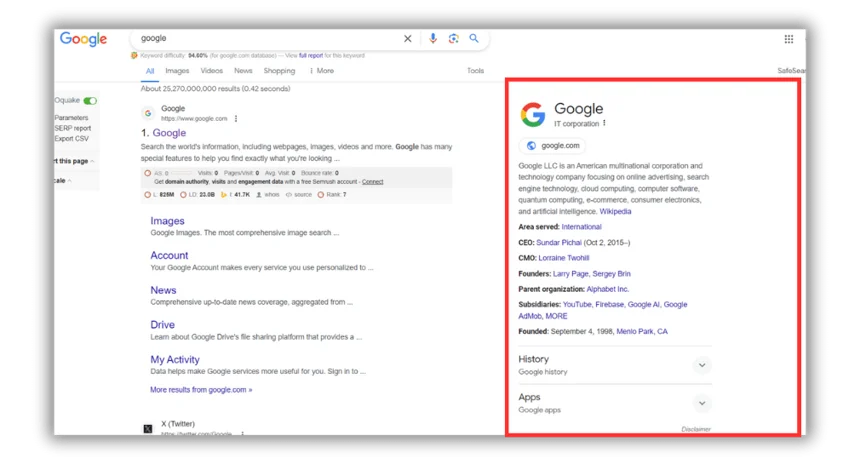860x464 pixels.
Task: Clear the search box with the X icon
Action: pyautogui.click(x=408, y=38)
